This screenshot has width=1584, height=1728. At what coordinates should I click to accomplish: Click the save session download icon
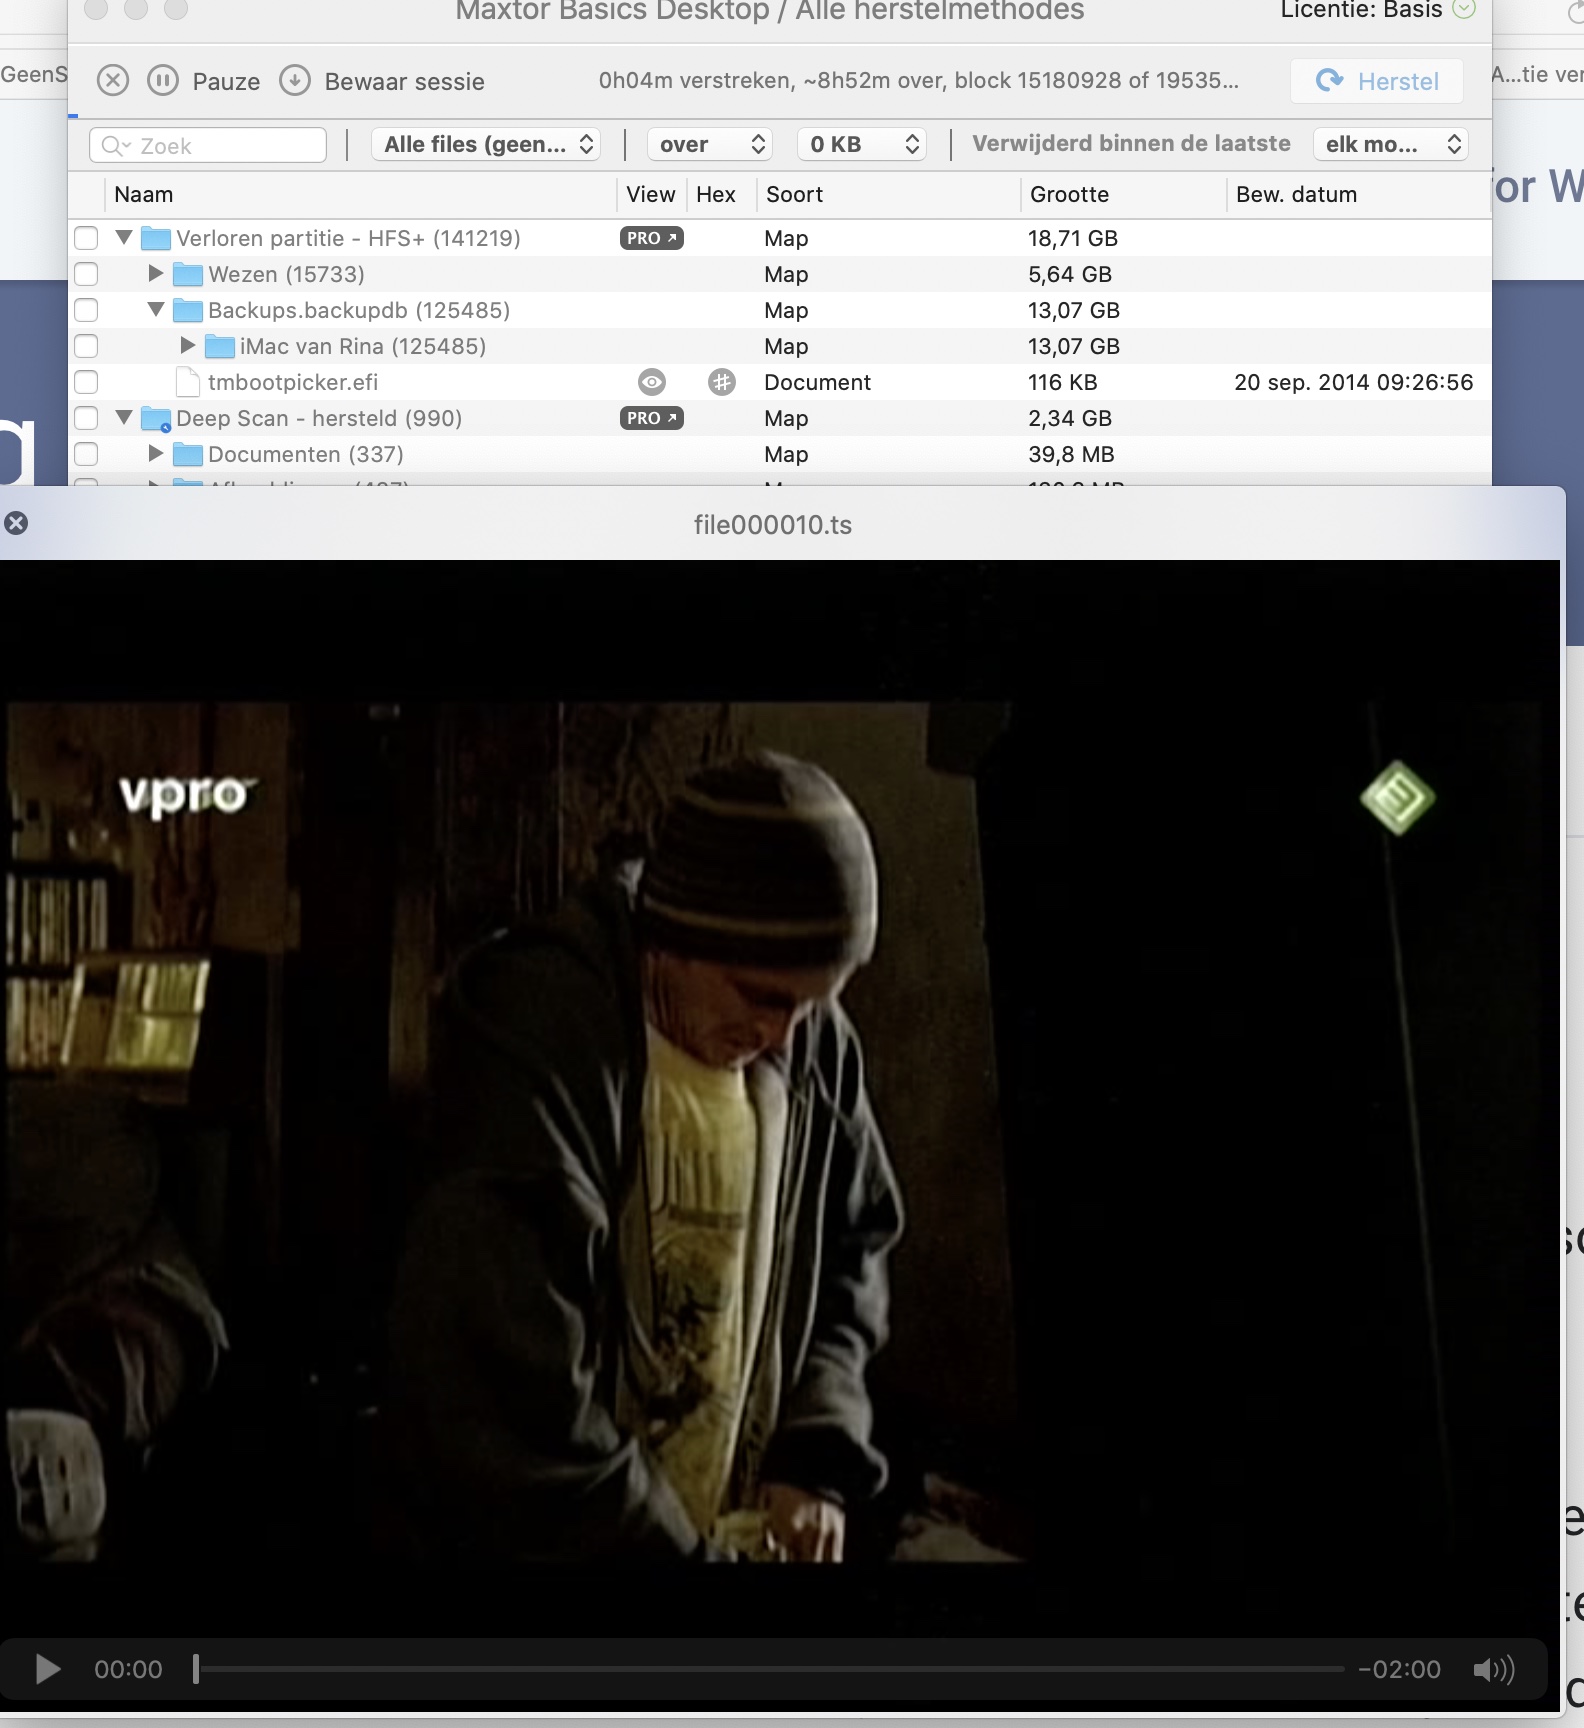coord(295,80)
